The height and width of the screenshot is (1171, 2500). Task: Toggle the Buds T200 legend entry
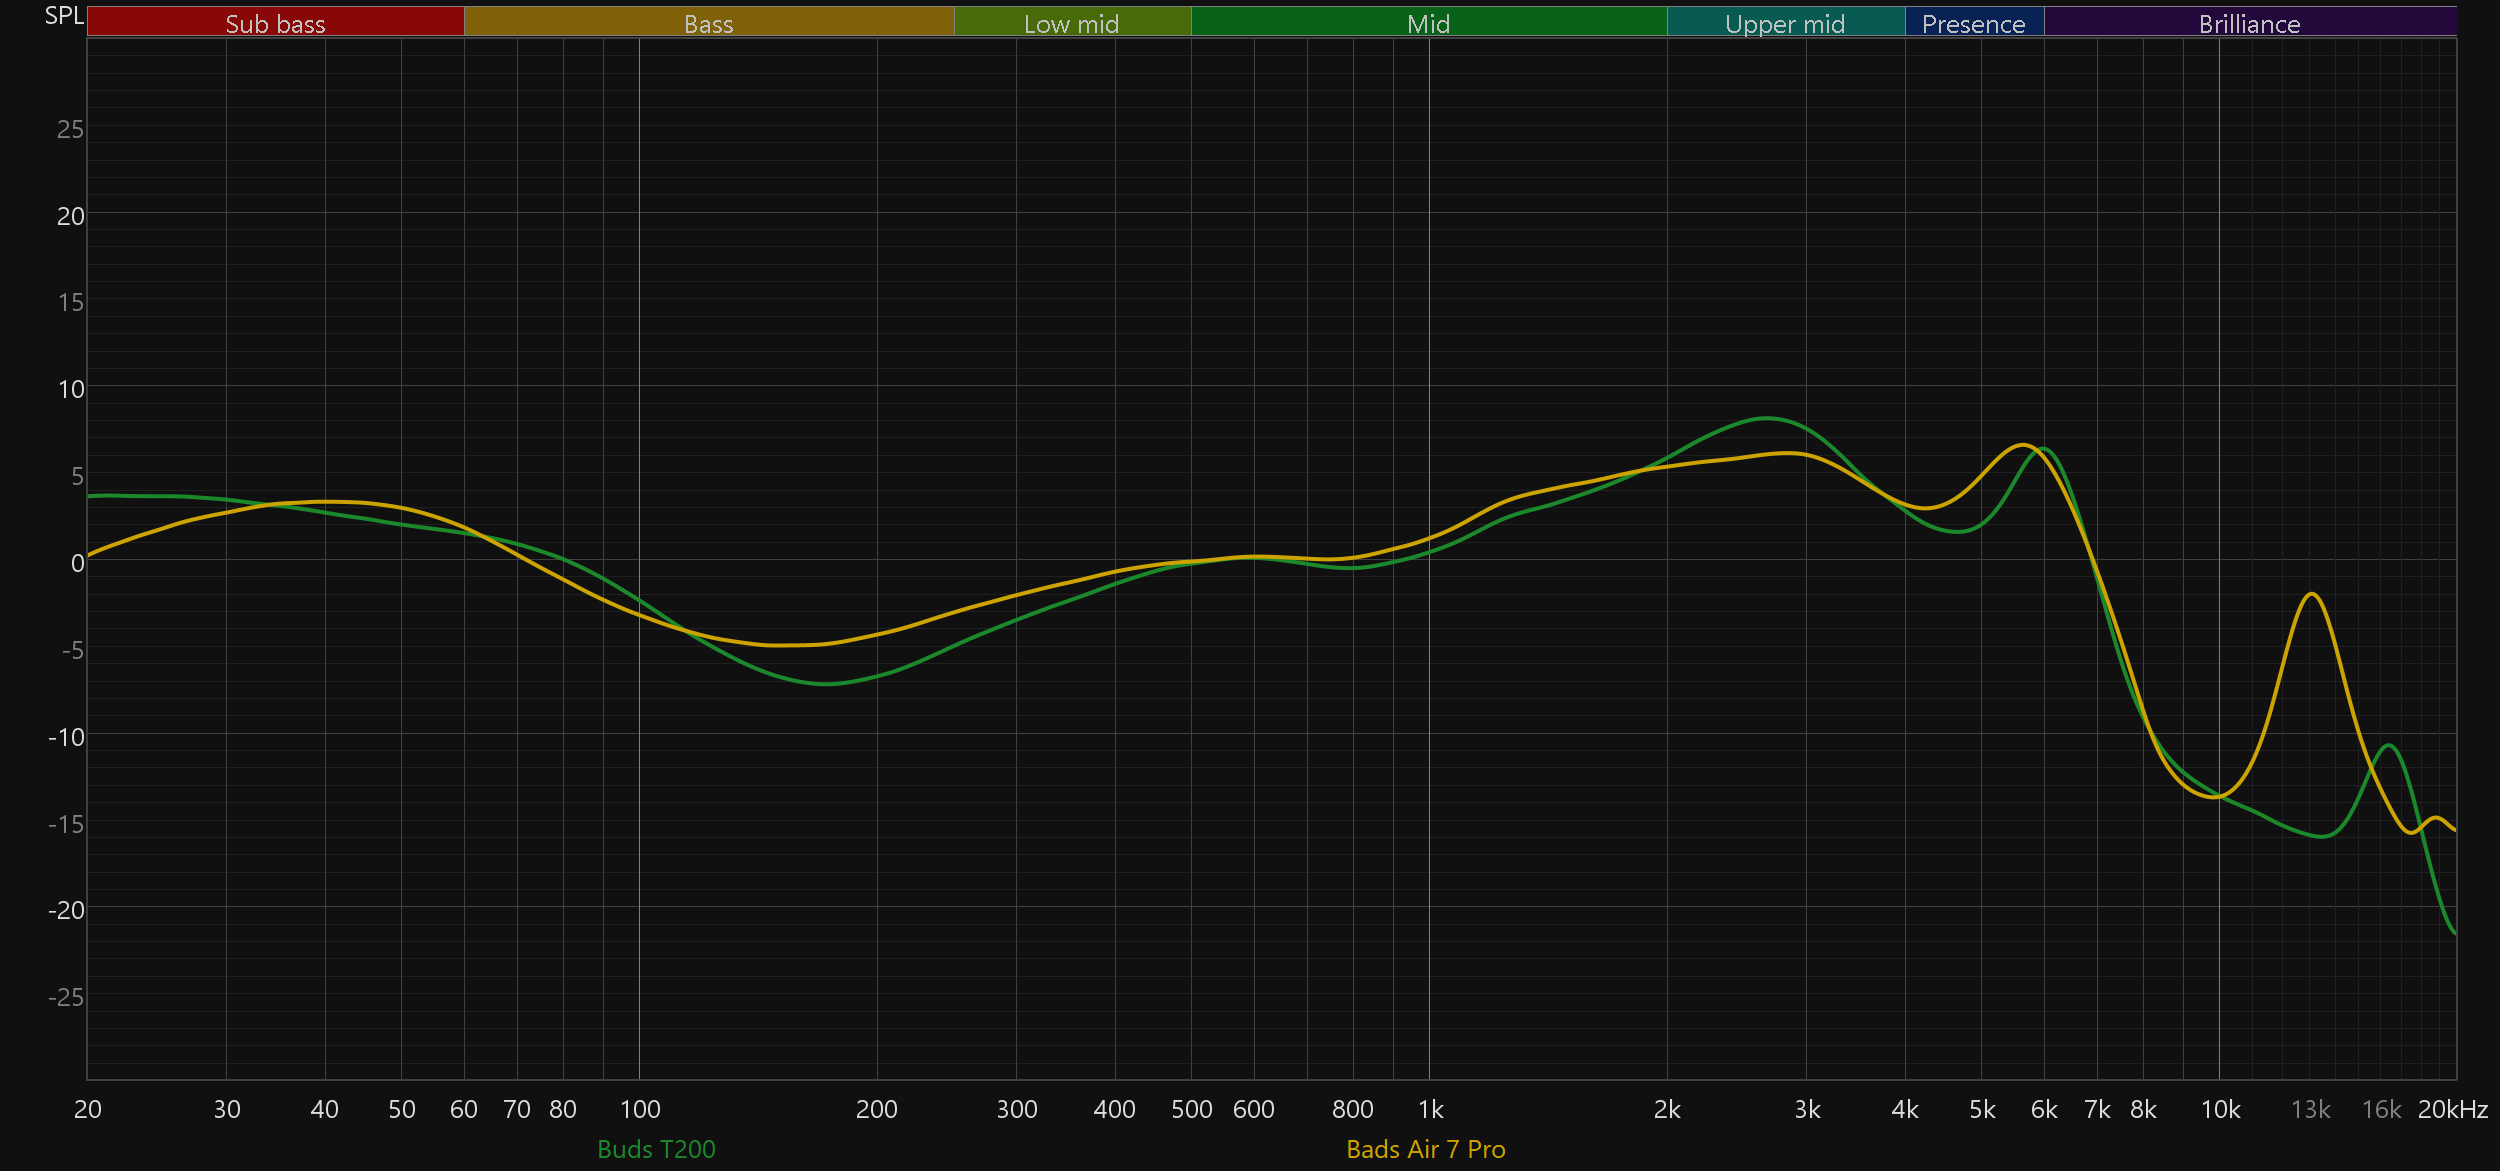click(656, 1149)
